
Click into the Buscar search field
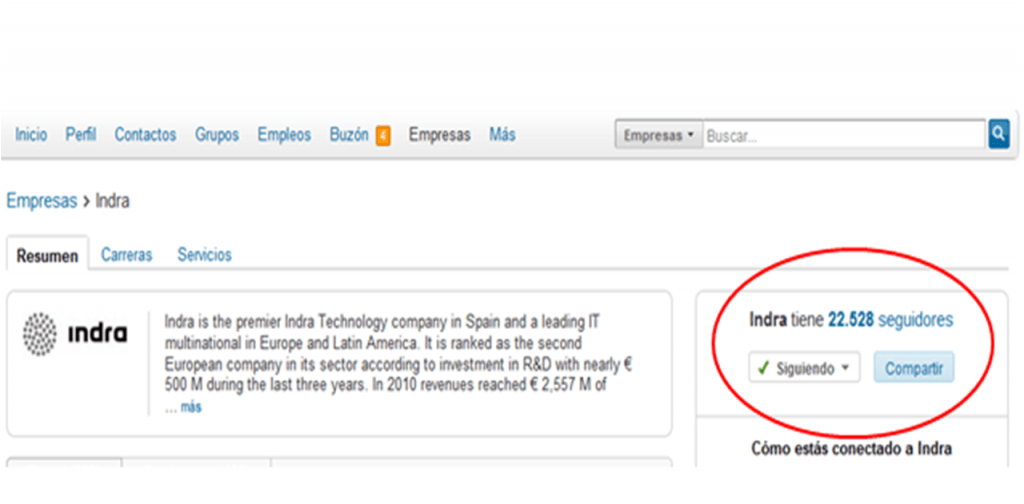coord(844,136)
